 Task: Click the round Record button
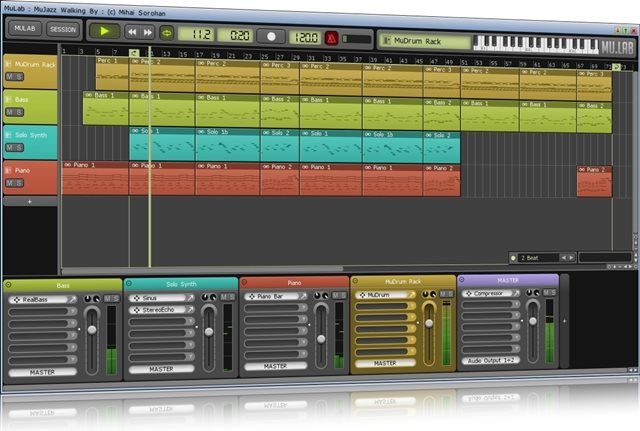pyautogui.click(x=271, y=37)
